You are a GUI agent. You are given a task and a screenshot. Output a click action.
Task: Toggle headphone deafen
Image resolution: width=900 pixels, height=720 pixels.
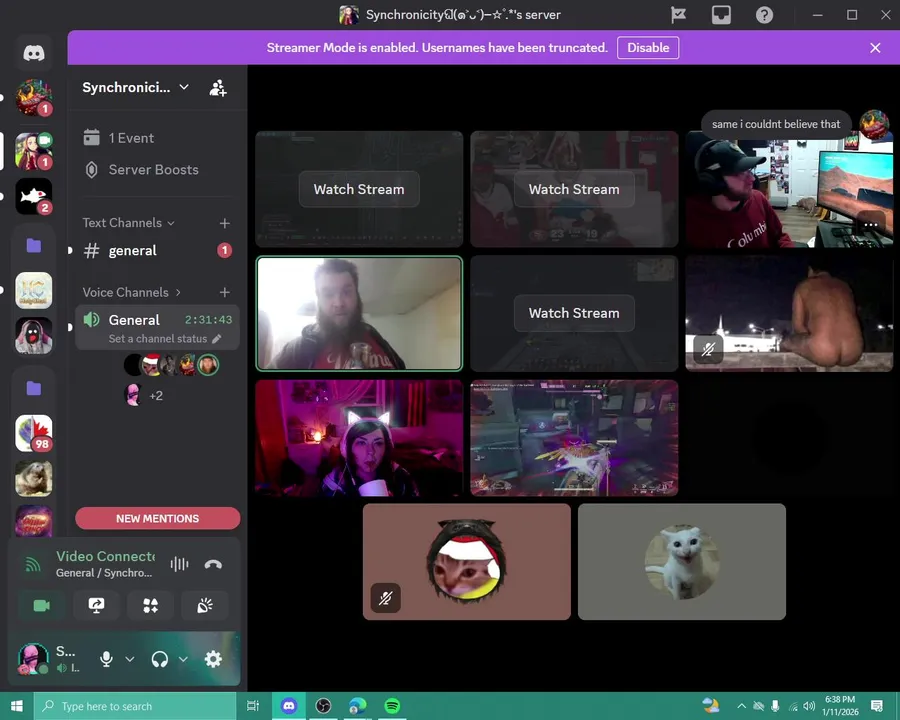pos(160,659)
